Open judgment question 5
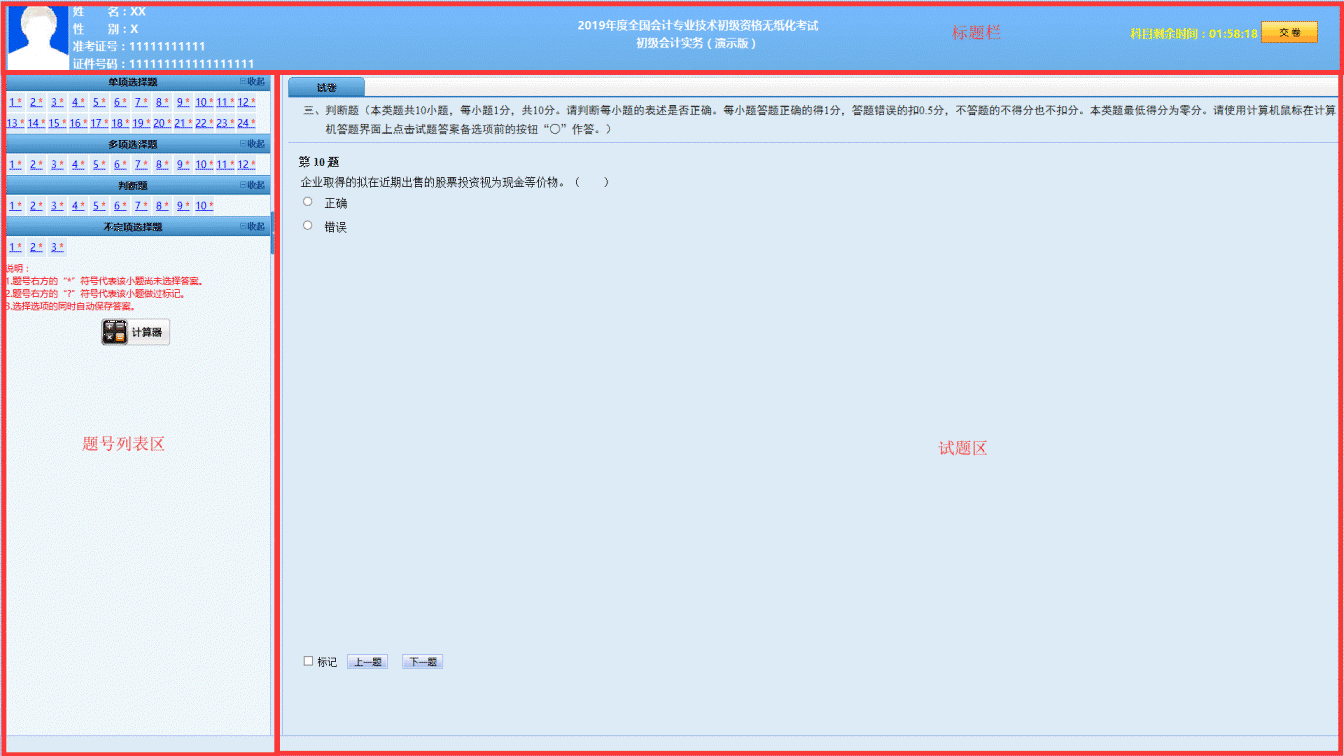 [98, 205]
